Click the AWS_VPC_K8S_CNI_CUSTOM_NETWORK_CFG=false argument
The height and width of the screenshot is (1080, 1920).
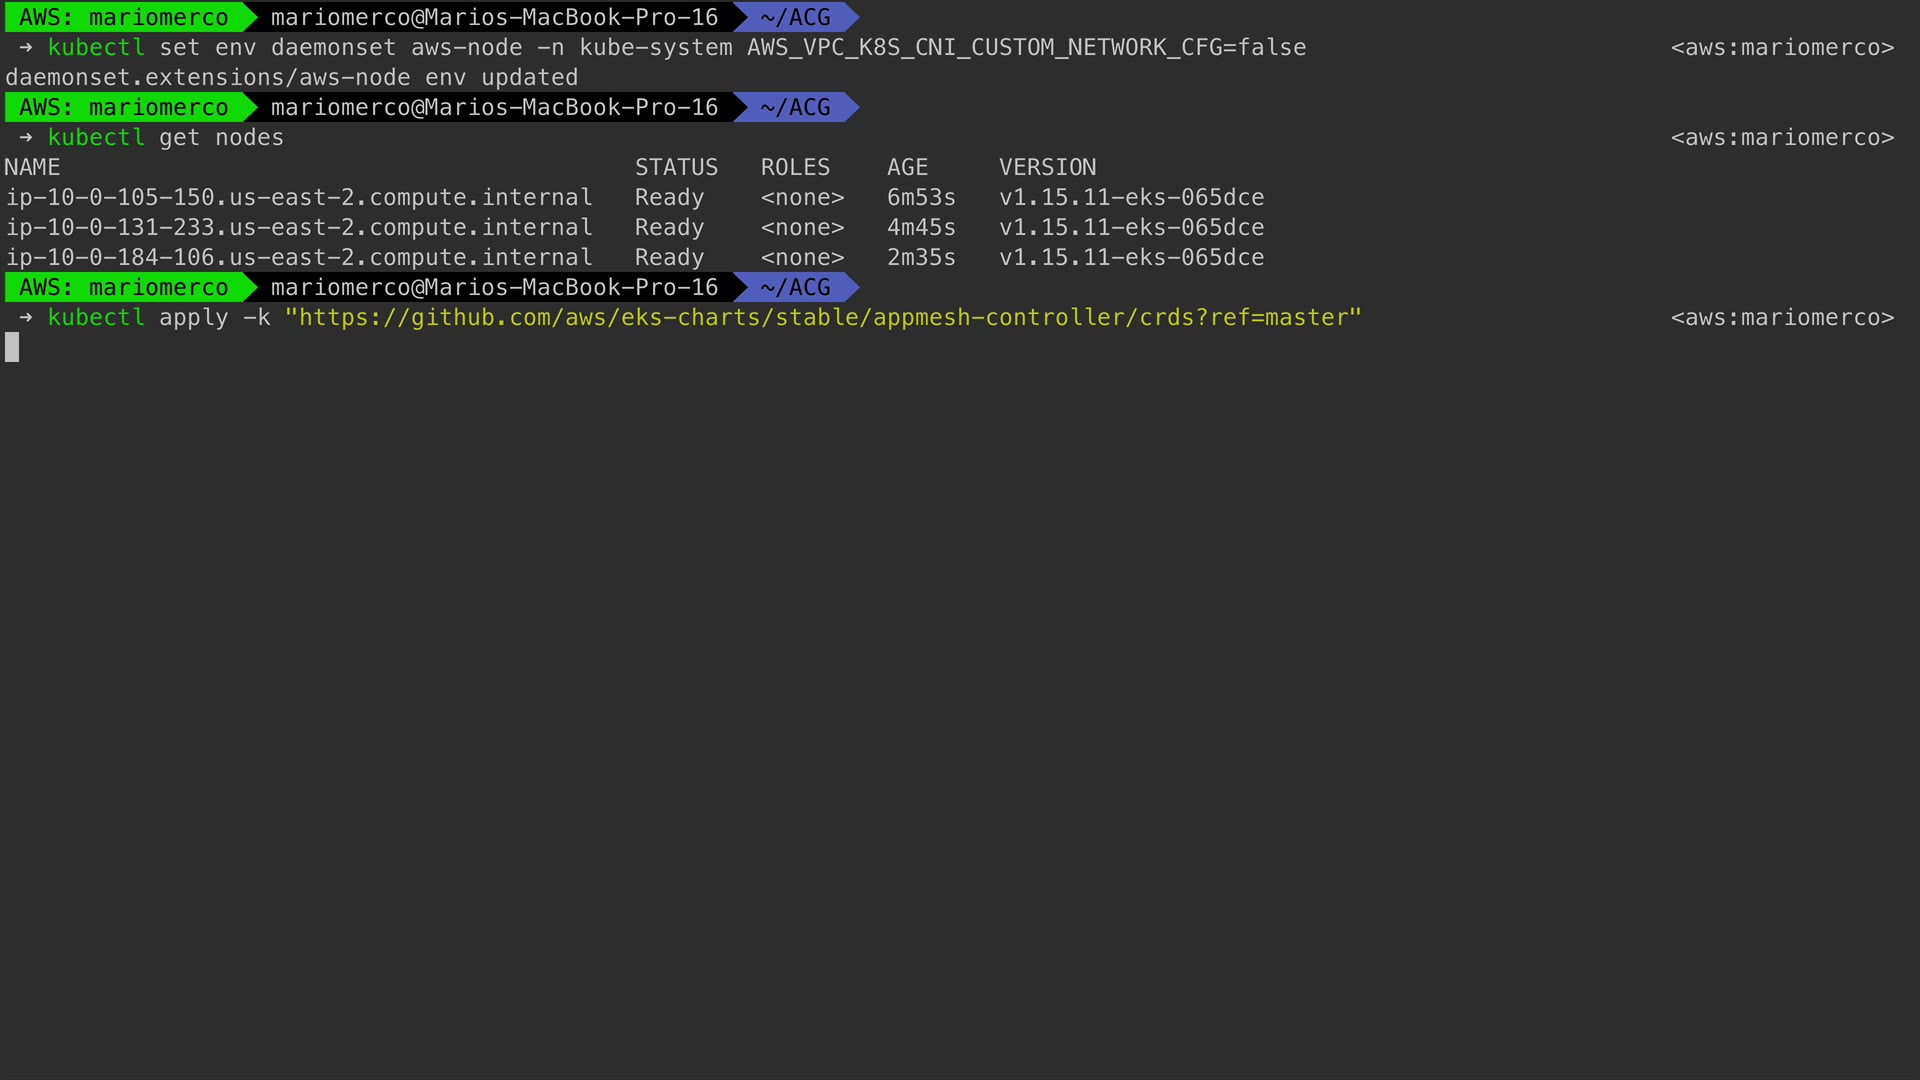[x=1026, y=48]
